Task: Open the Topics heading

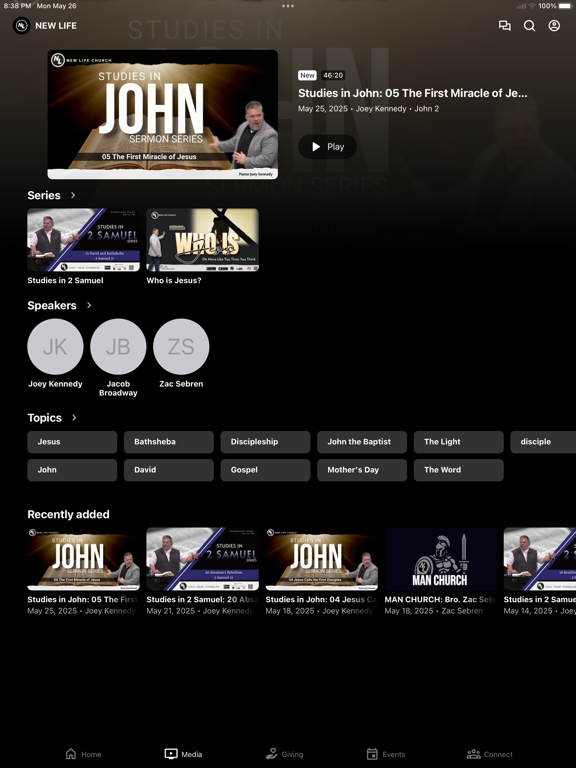Action: [x=45, y=417]
